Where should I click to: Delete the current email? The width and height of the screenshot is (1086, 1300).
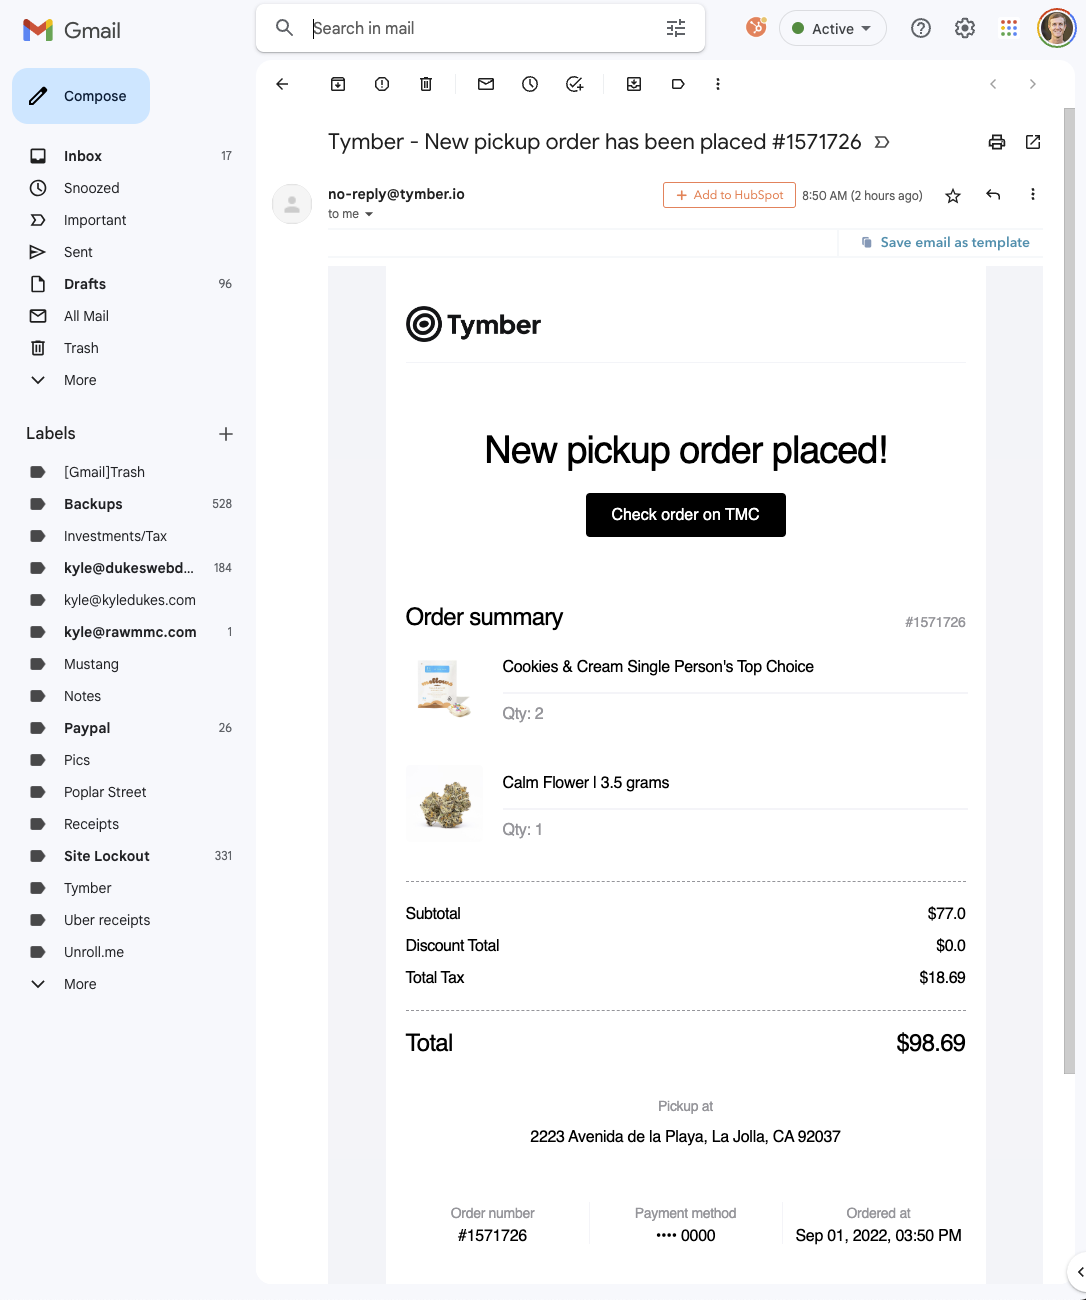425,84
